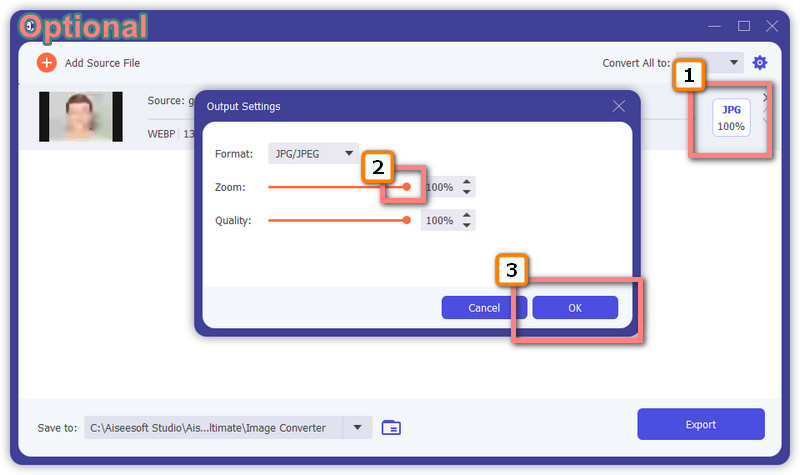Open settings via the gear icon
Image resolution: width=800 pixels, height=475 pixels.
[760, 63]
